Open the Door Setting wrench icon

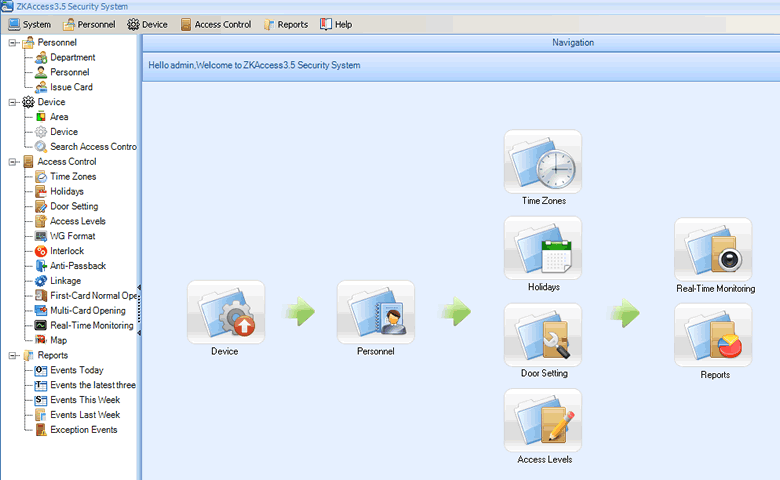coord(543,335)
